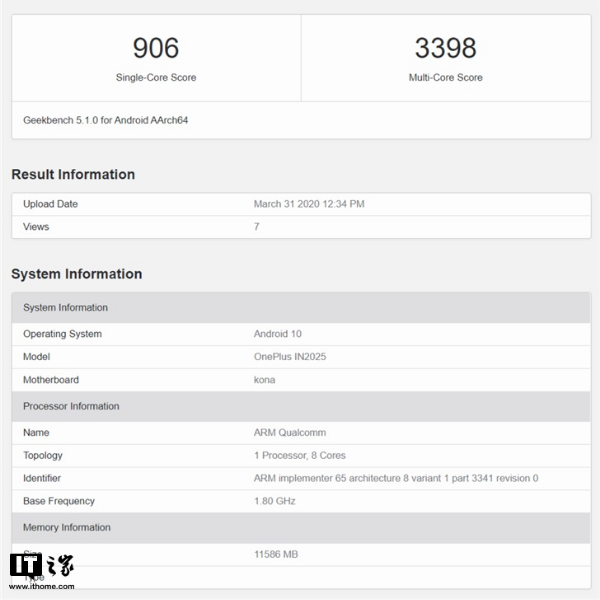The image size is (600, 600).
Task: Click the 'Multi-Core Score' label
Action: point(445,77)
